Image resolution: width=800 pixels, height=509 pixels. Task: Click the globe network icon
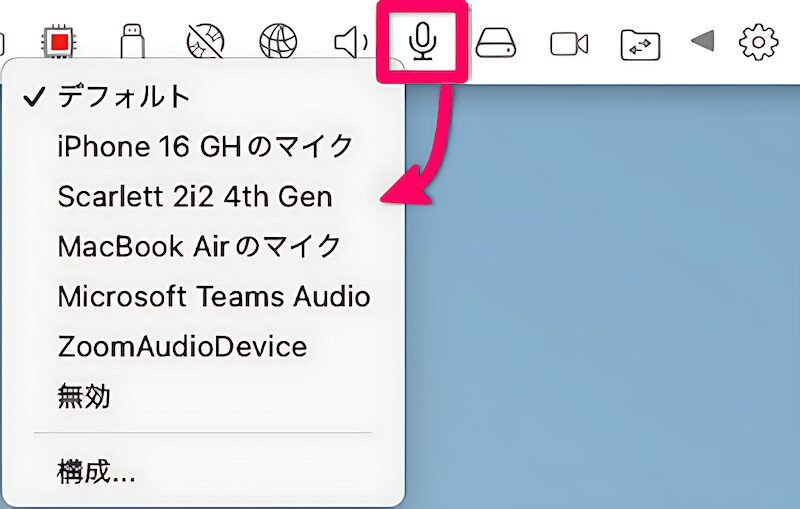click(x=278, y=41)
